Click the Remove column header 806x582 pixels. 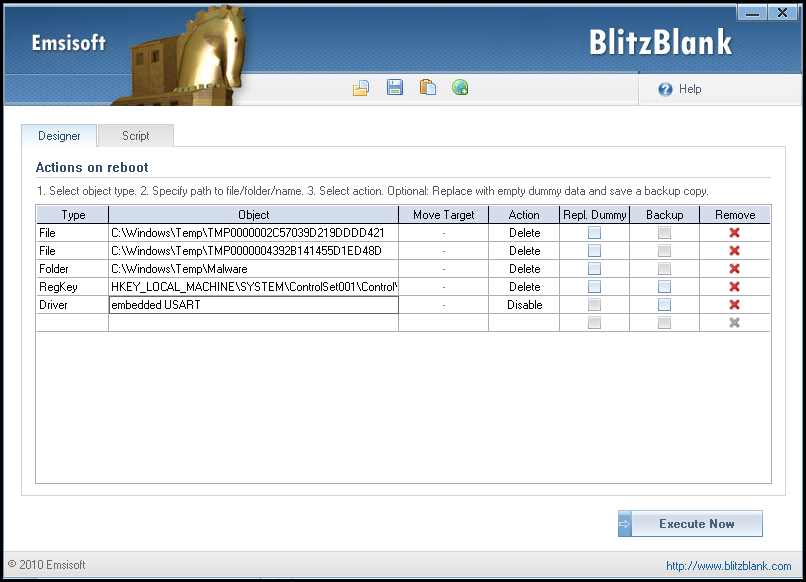pos(735,214)
